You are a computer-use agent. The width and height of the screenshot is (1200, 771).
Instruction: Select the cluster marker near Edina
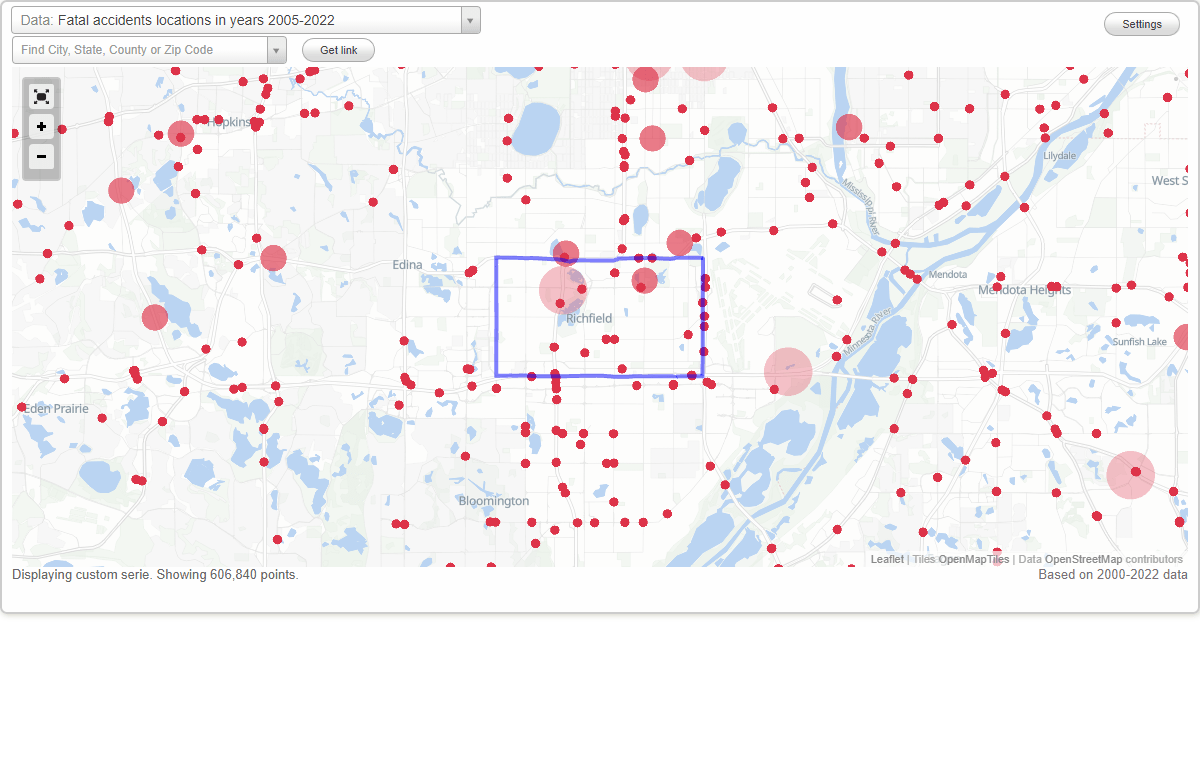click(272, 258)
